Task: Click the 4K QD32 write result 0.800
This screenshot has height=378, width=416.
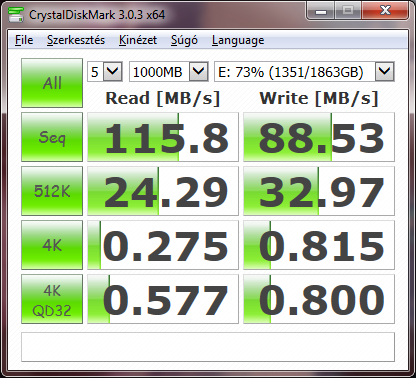Action: click(319, 299)
